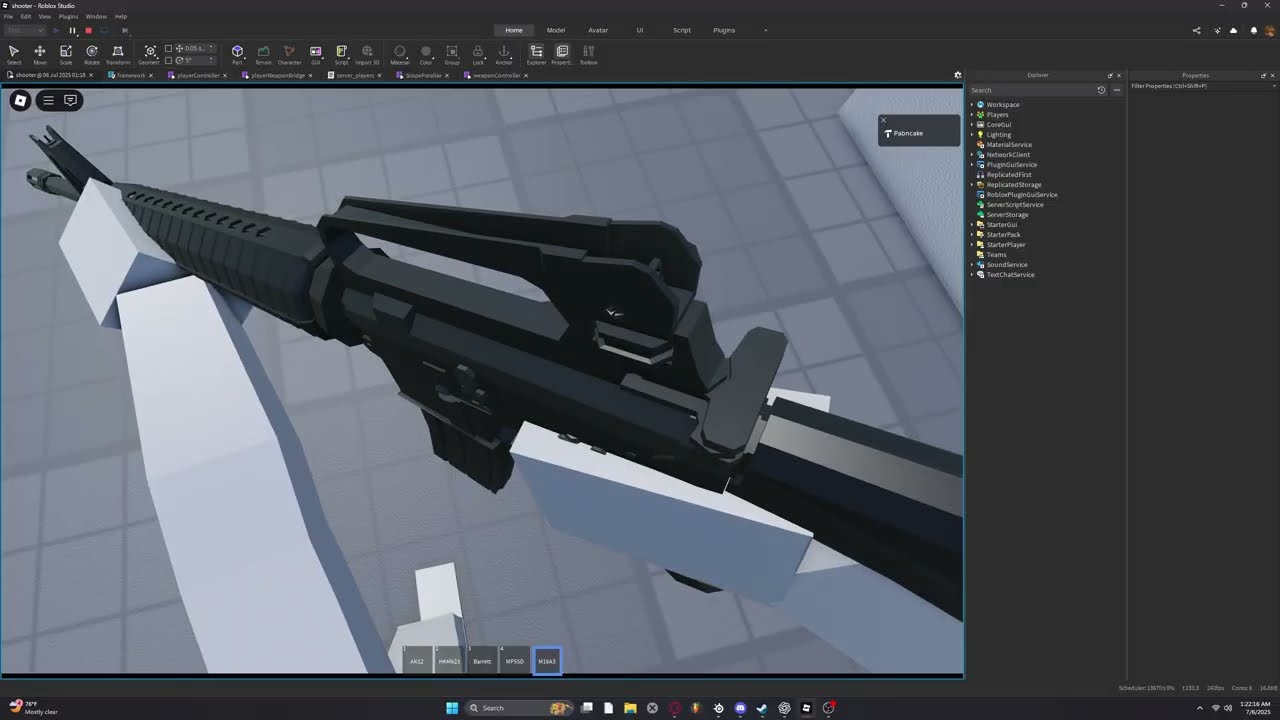The height and width of the screenshot is (720, 1280).
Task: Expand the Workspace tree node
Action: (972, 104)
